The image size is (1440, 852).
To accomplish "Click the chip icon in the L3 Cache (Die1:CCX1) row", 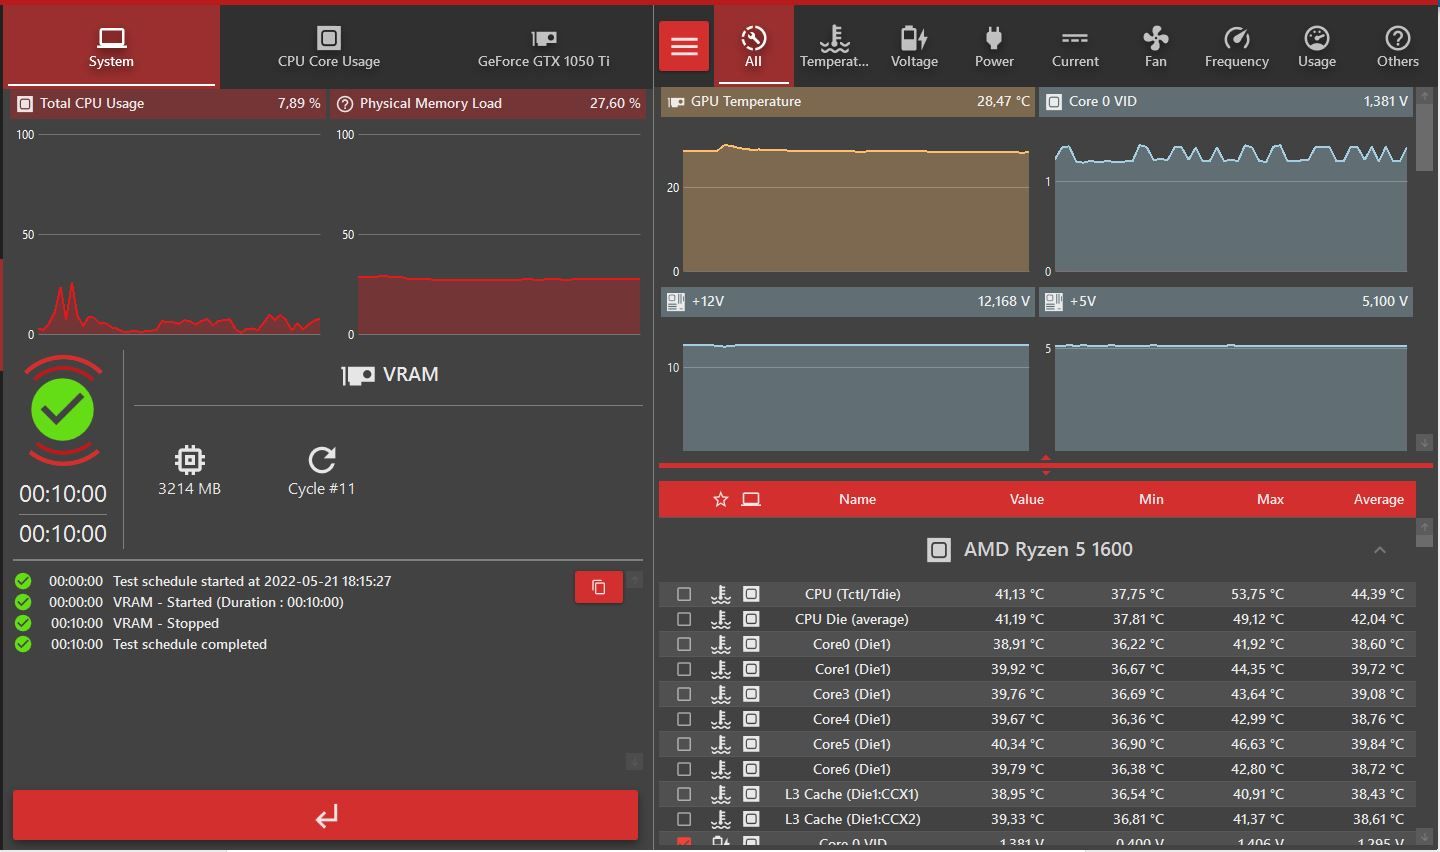I will [751, 794].
